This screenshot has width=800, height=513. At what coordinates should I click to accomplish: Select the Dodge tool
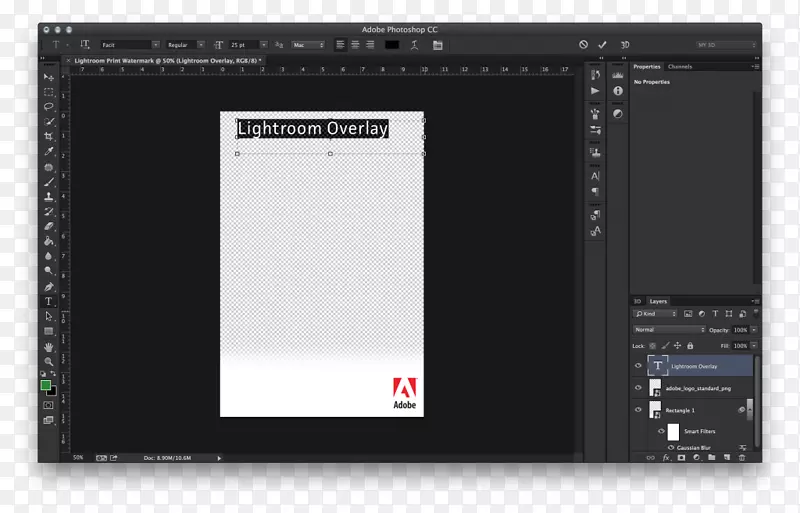coord(48,271)
